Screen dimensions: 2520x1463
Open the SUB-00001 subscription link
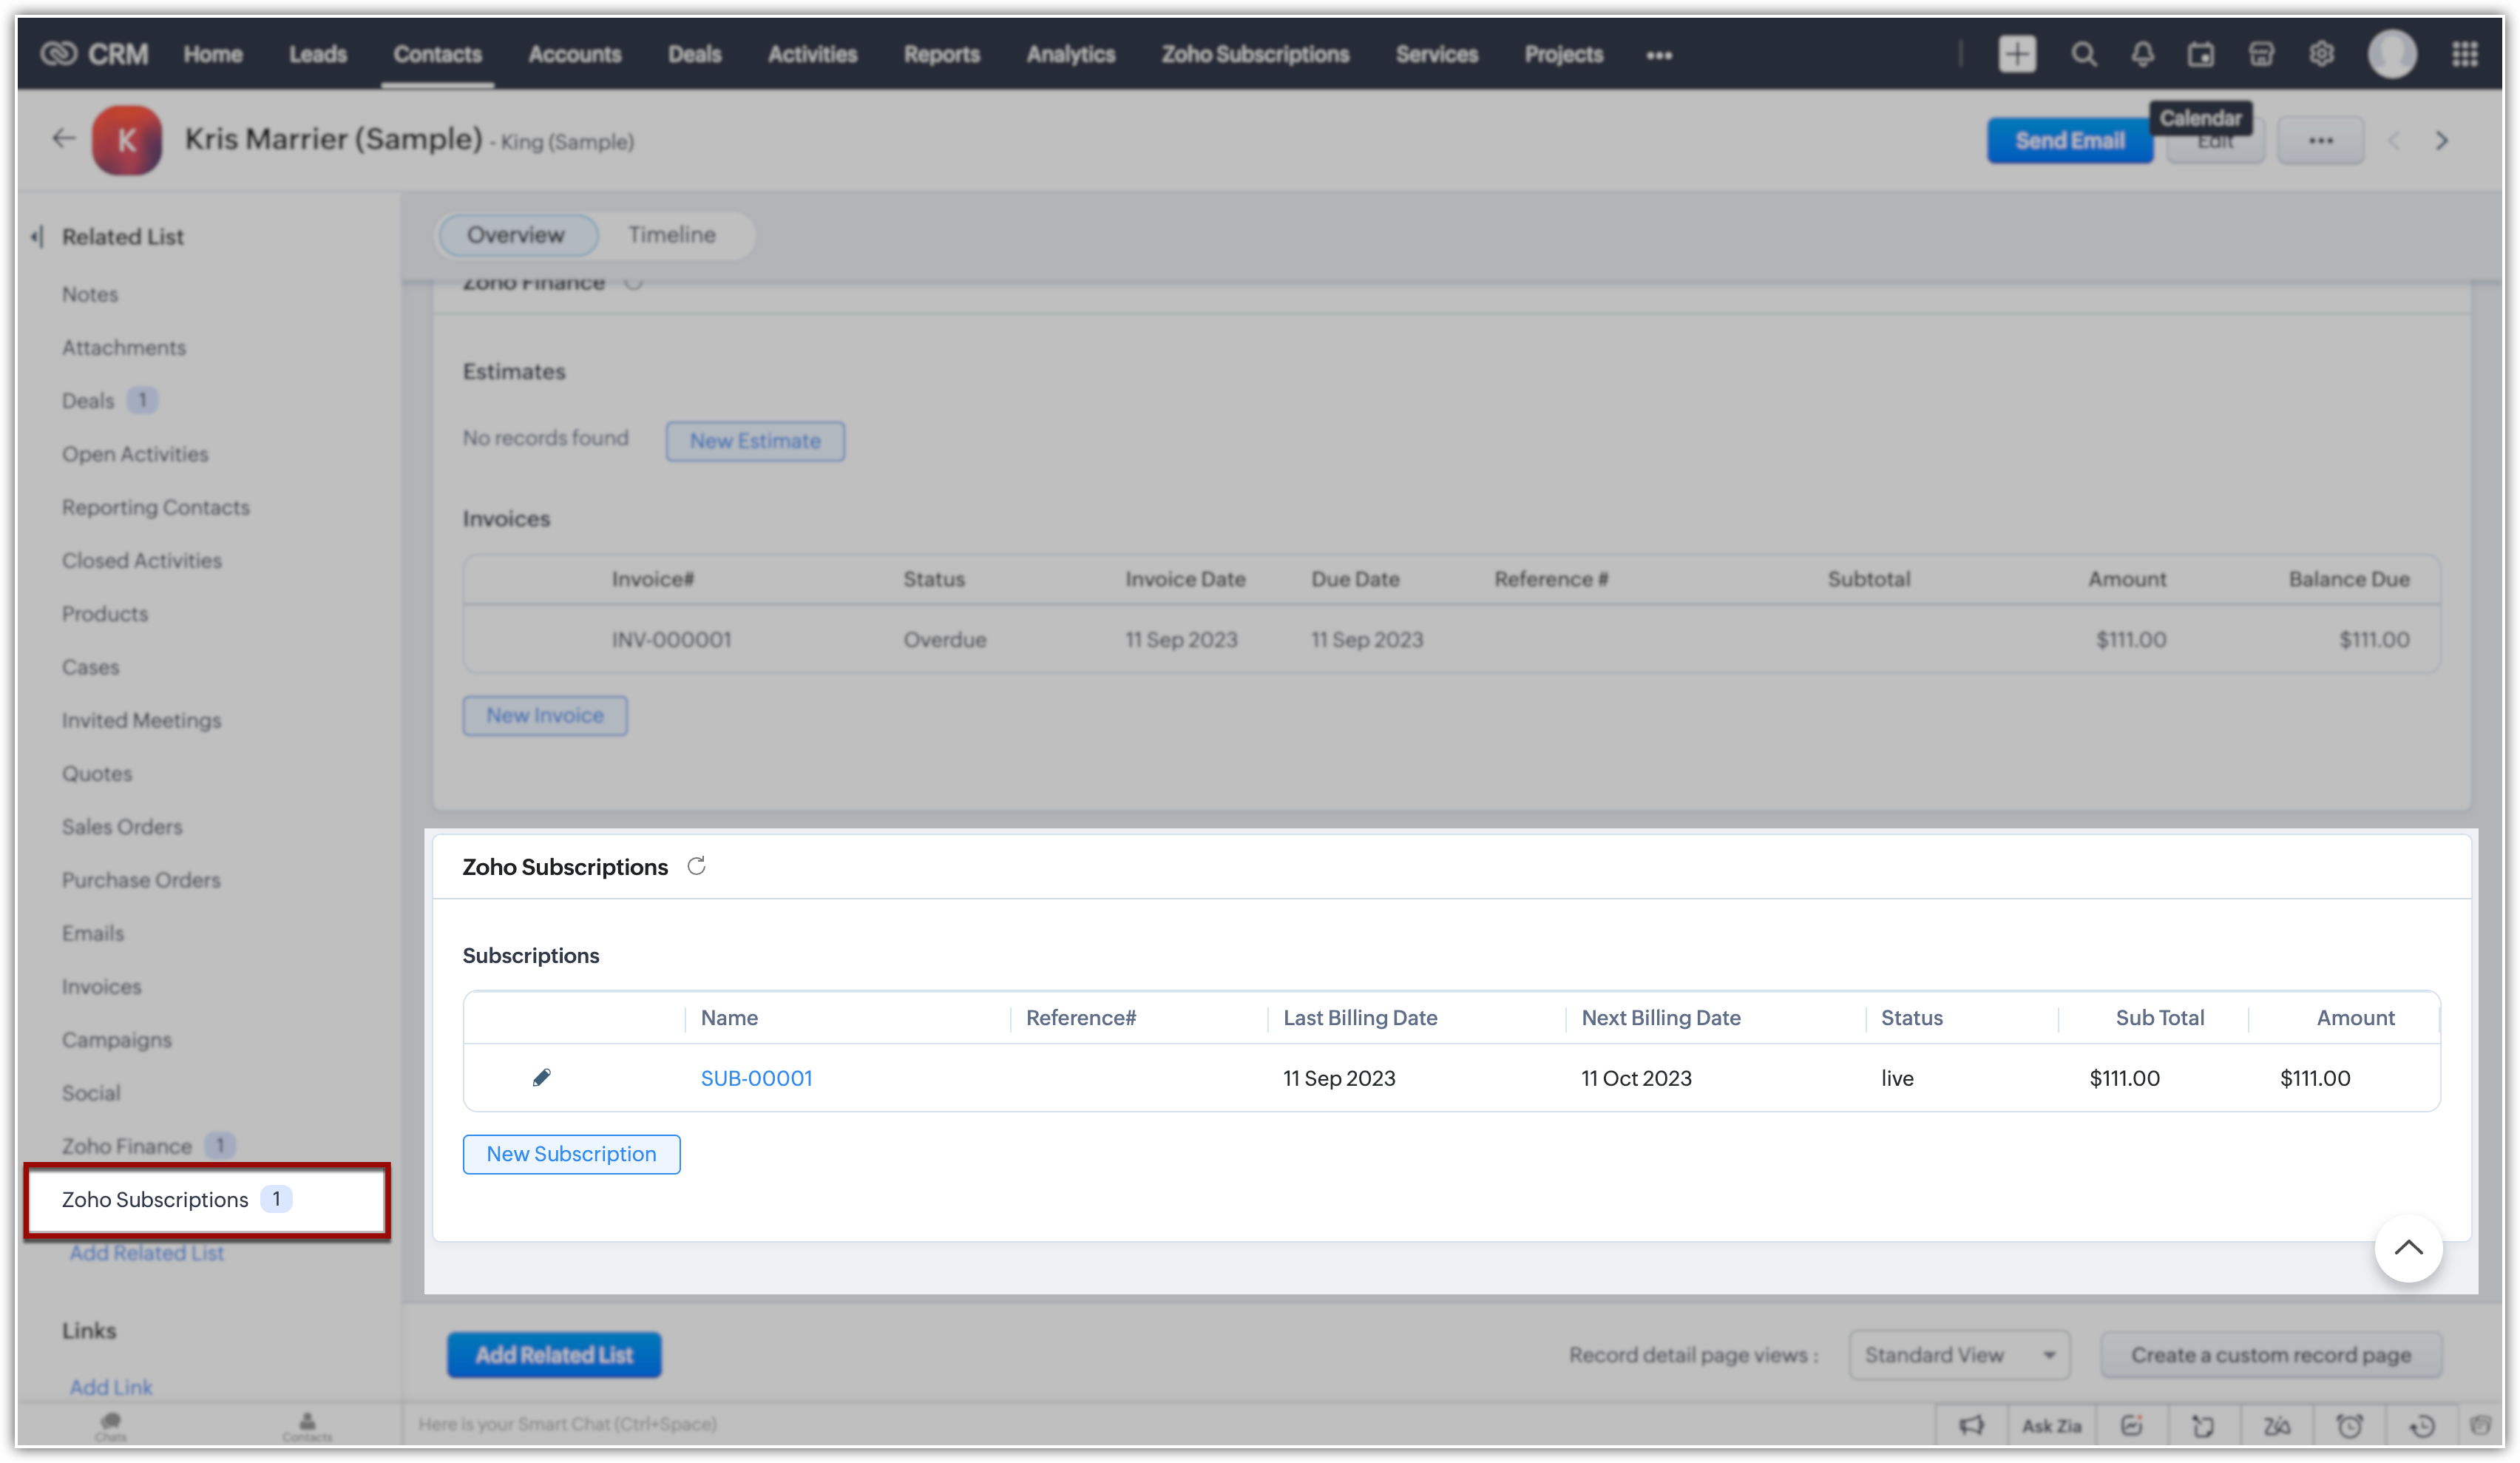pyautogui.click(x=756, y=1078)
